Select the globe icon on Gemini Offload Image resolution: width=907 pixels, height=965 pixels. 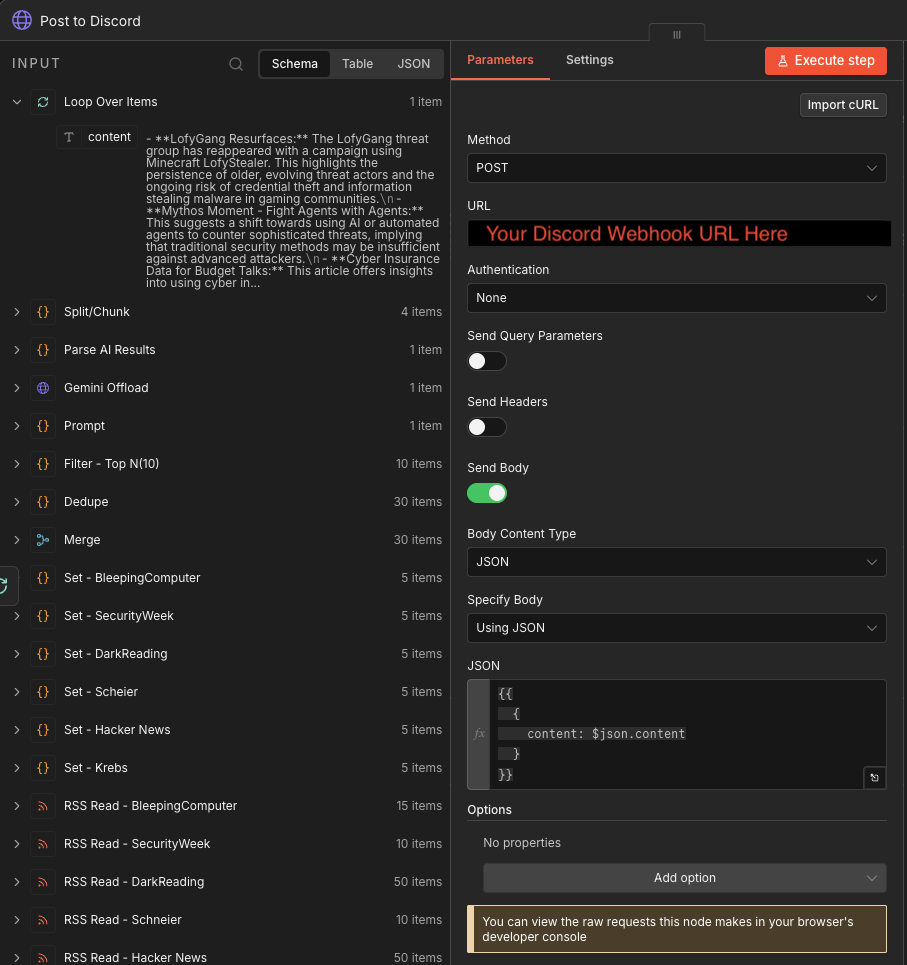(x=41, y=387)
